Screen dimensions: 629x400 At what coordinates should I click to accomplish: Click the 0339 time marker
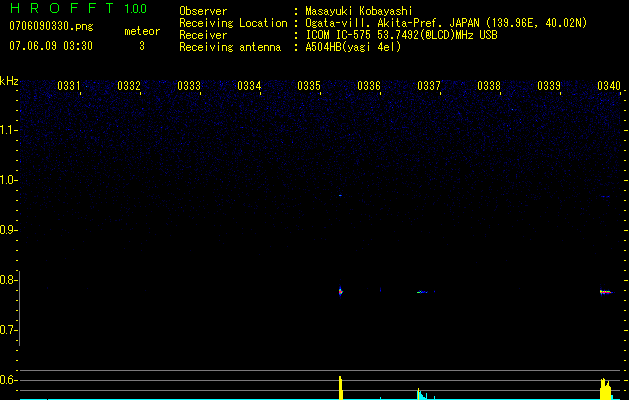(x=549, y=86)
